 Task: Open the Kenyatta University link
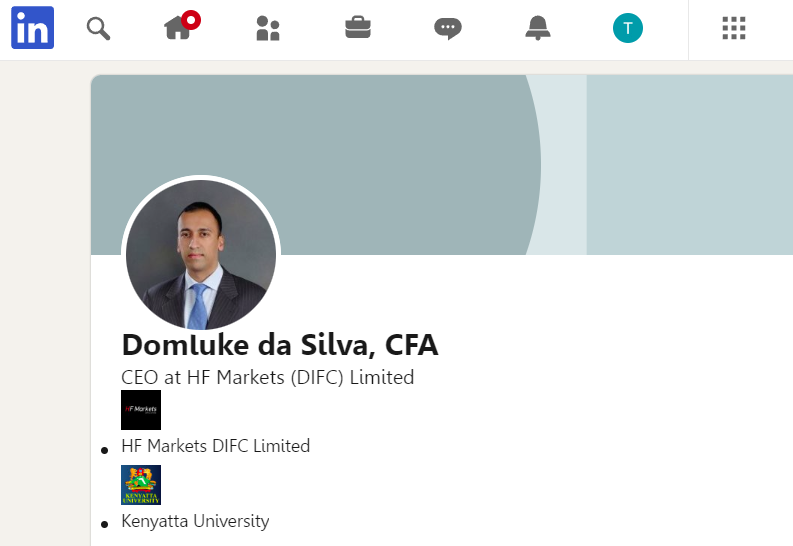[x=195, y=521]
